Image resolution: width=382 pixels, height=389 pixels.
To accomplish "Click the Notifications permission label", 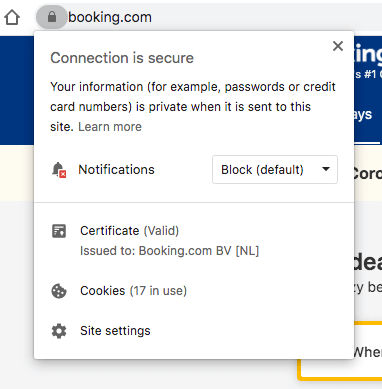I will (116, 170).
